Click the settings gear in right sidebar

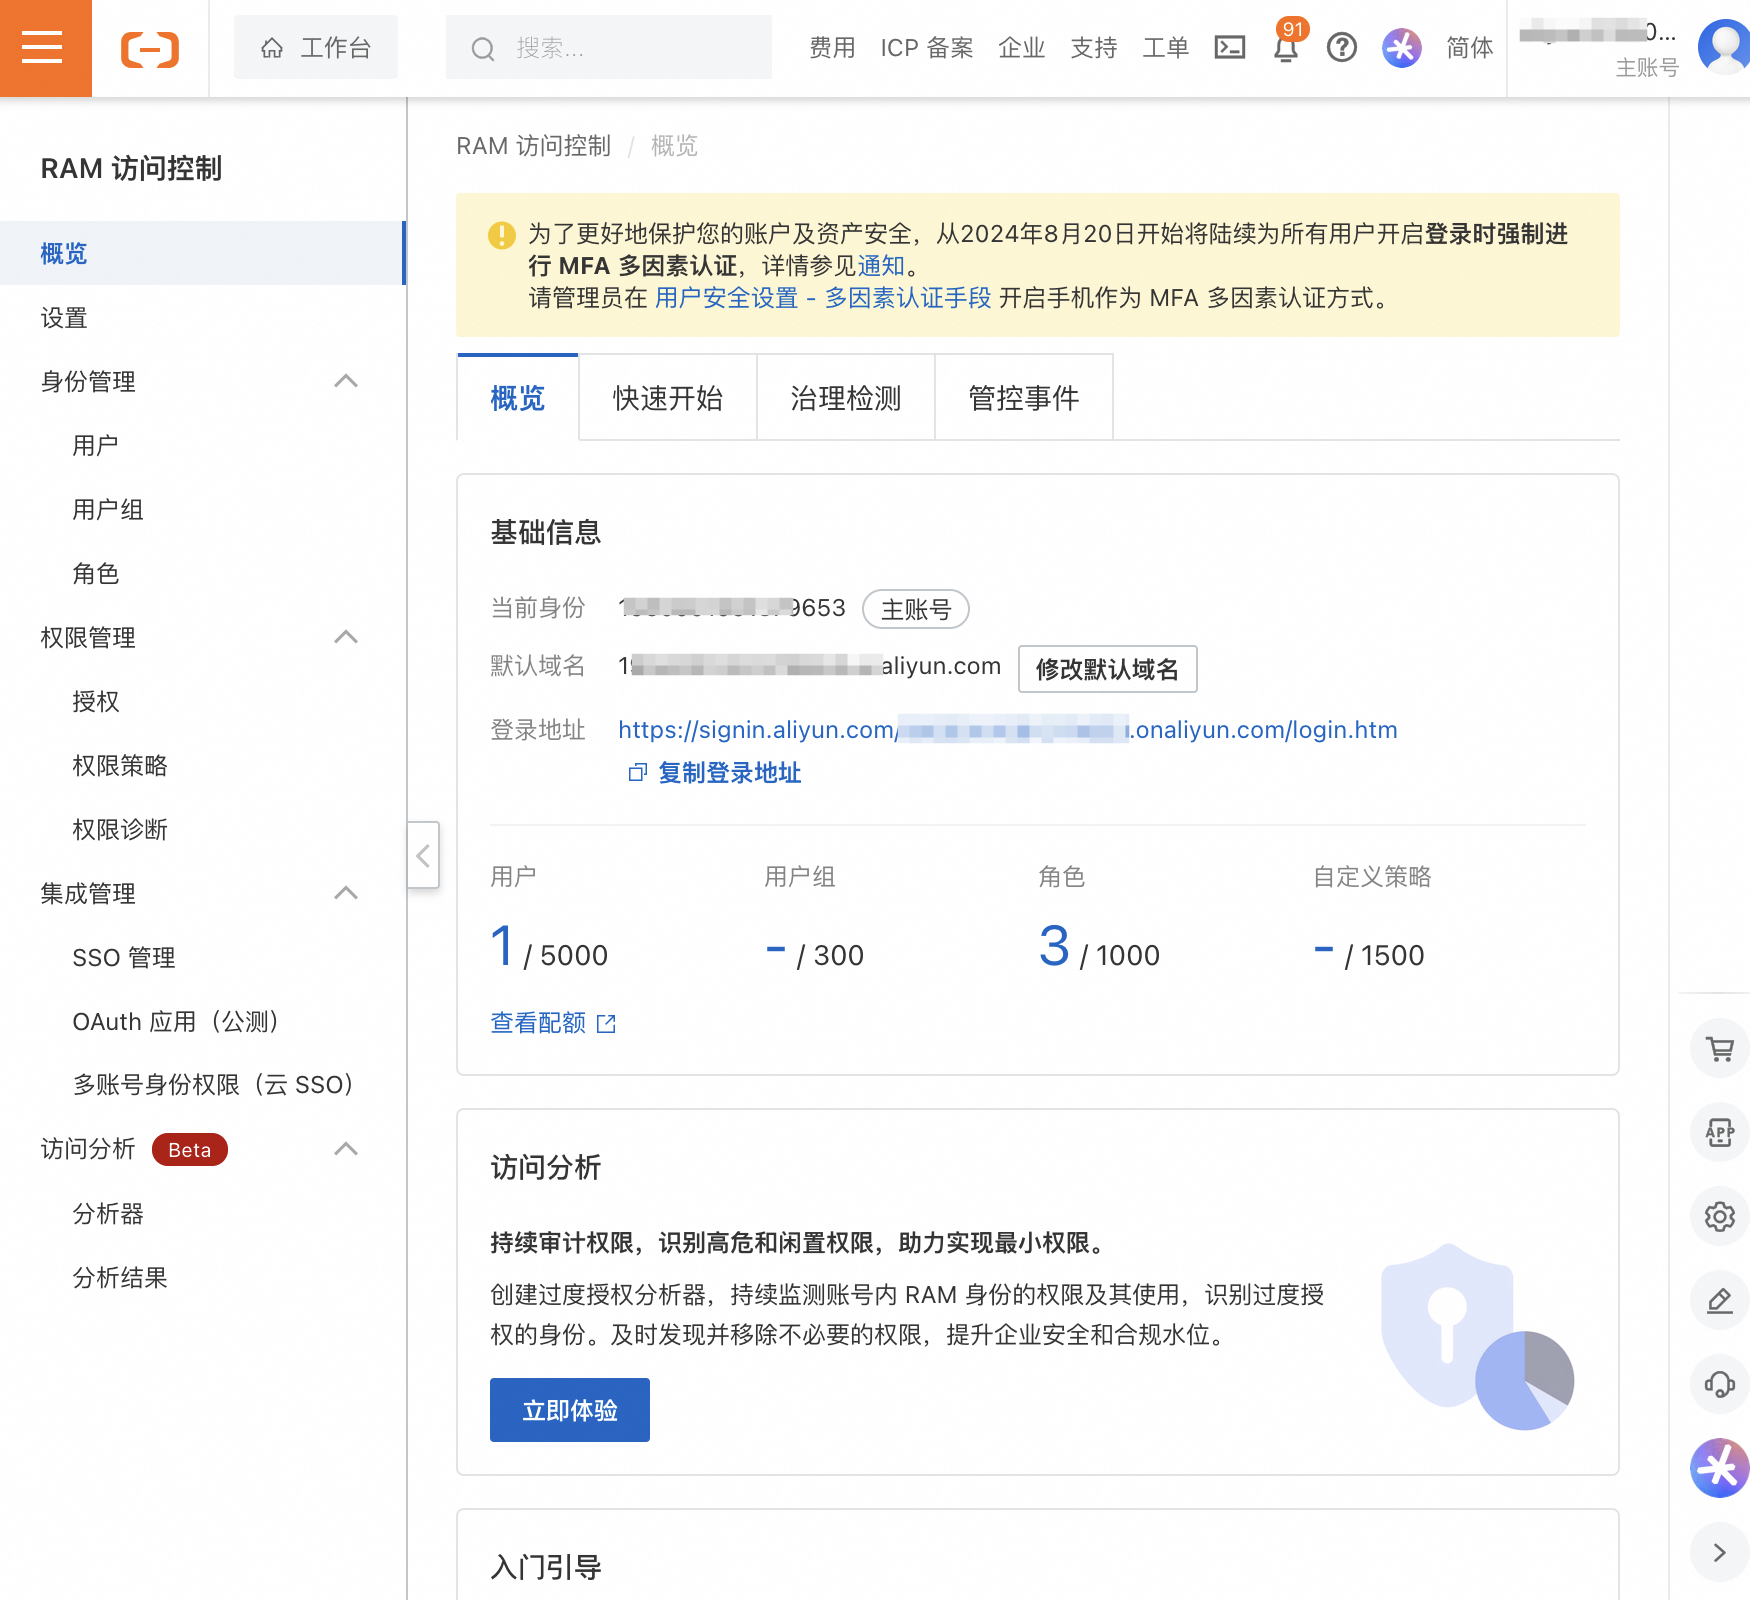[x=1719, y=1217]
